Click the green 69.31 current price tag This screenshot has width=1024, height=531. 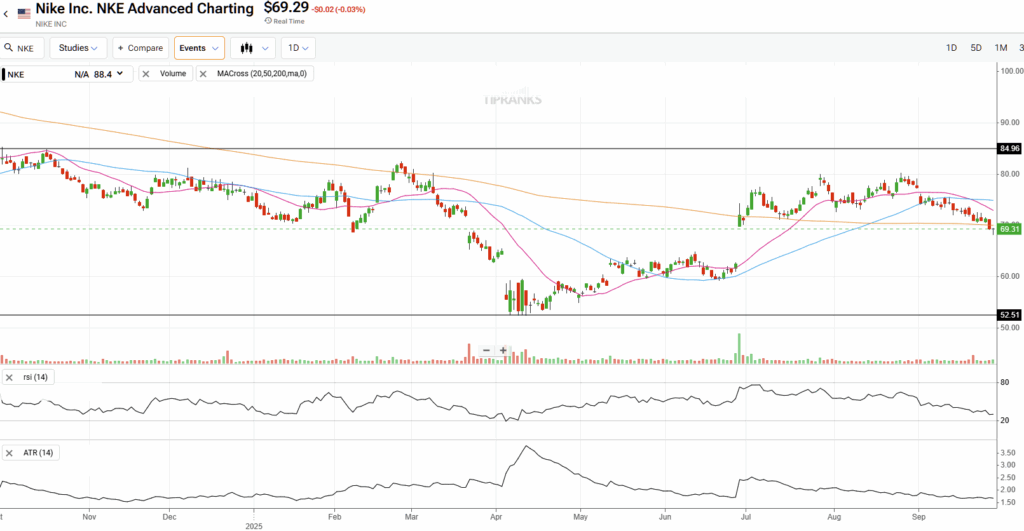(1009, 229)
